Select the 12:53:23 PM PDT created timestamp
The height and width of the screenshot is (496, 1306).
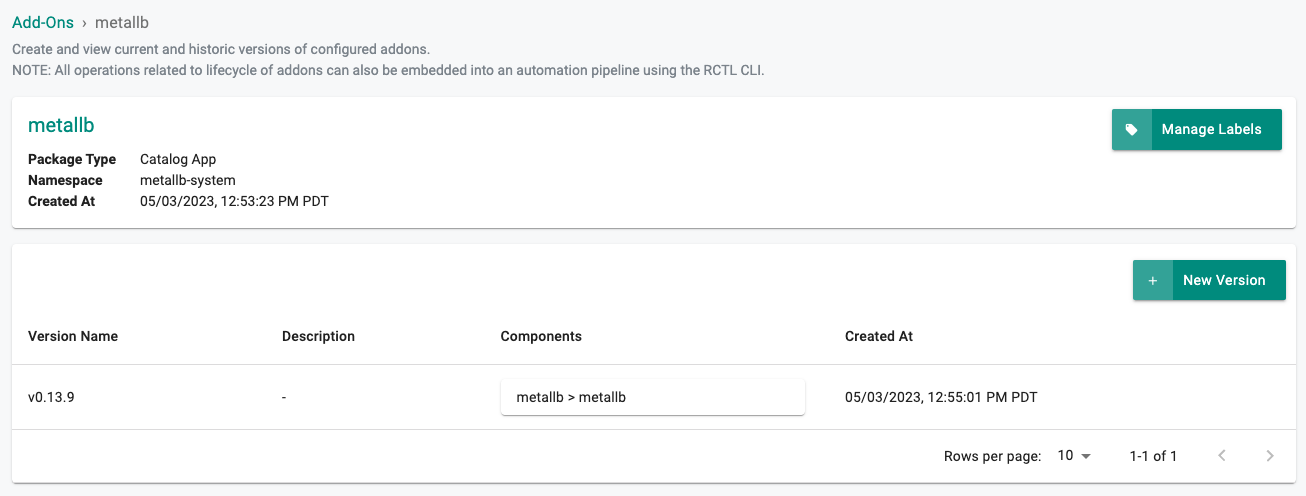234,201
